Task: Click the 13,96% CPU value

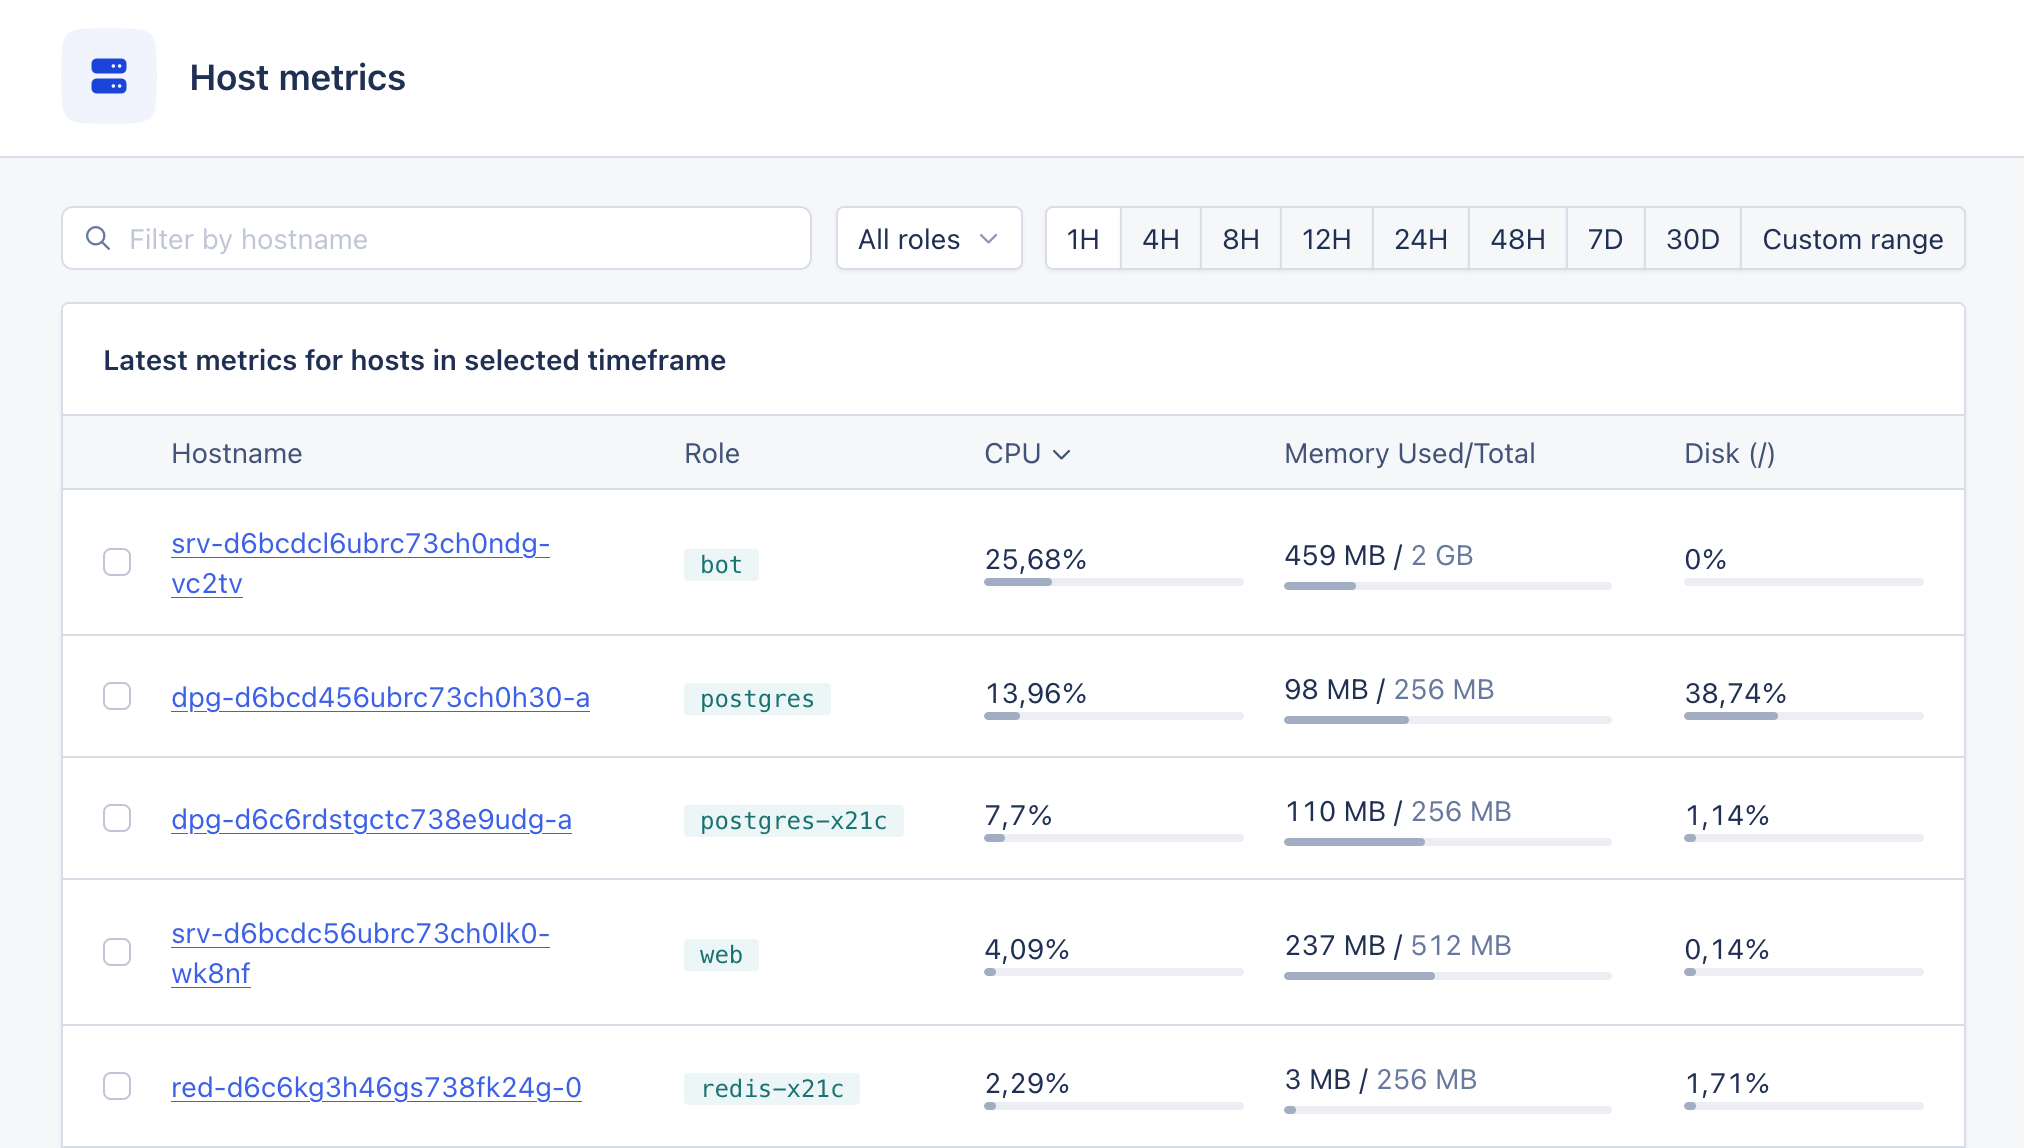Action: click(x=1036, y=693)
